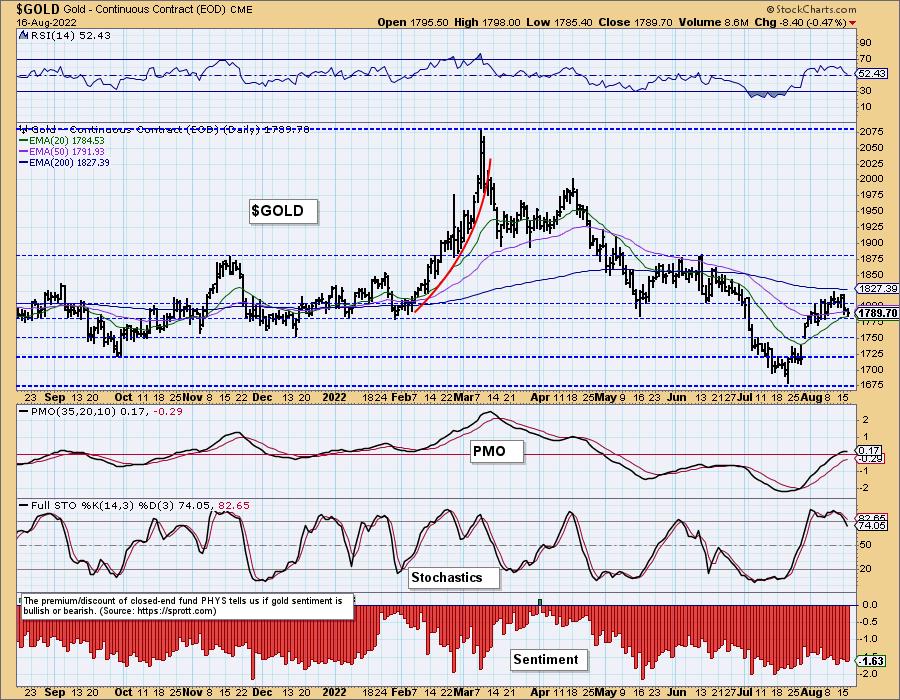Image resolution: width=900 pixels, height=700 pixels.
Task: Select the $GOLD ticker symbol title
Action: [38, 9]
